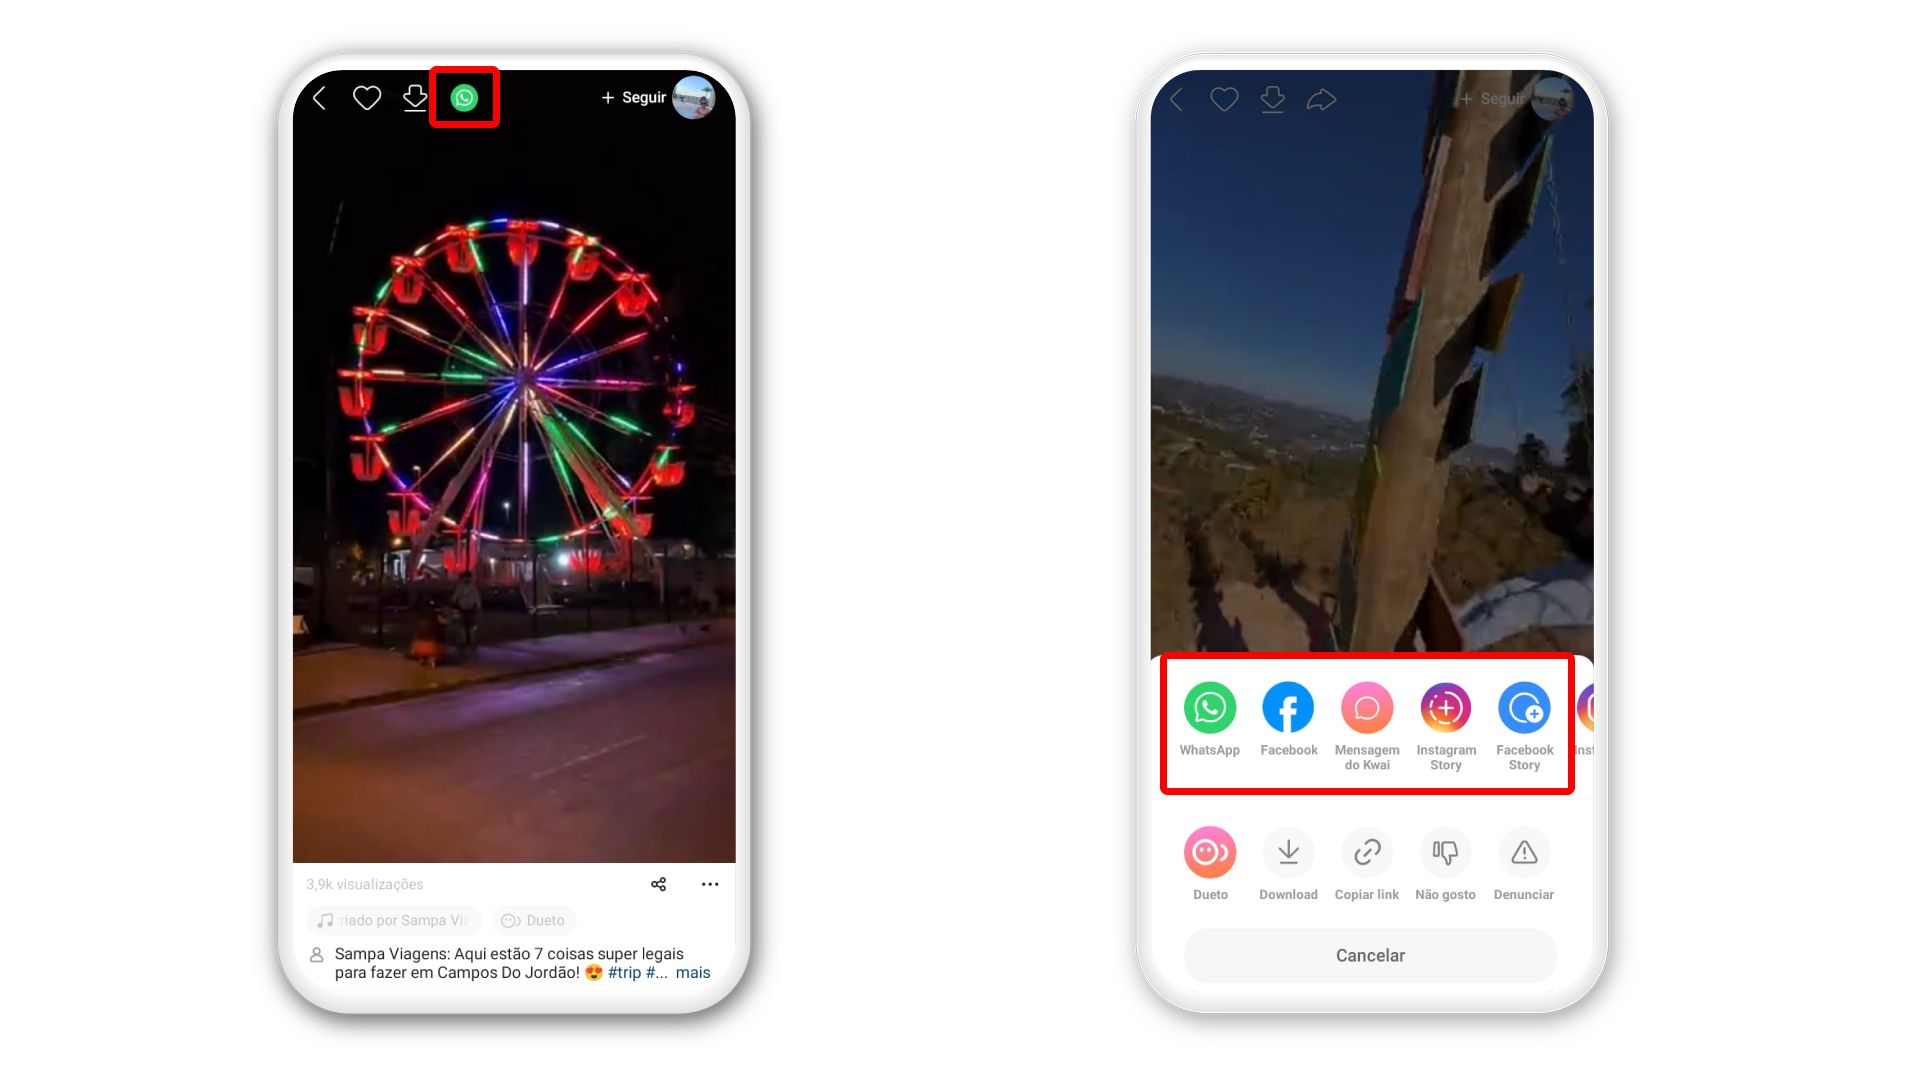
Task: Select the Cancelar button
Action: coord(1367,955)
